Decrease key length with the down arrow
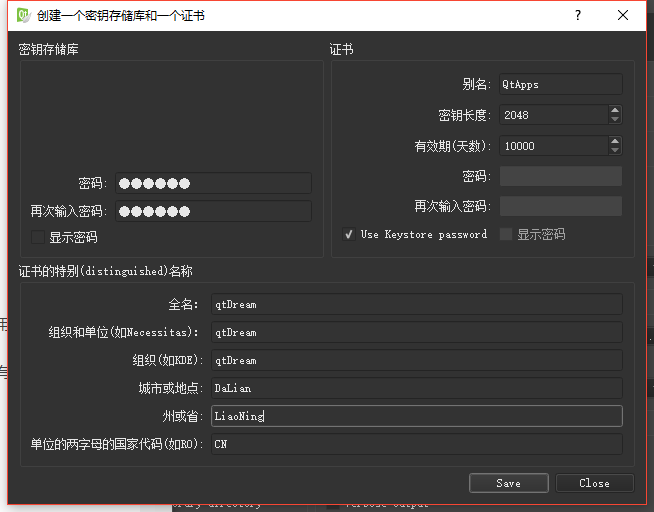 [x=615, y=119]
